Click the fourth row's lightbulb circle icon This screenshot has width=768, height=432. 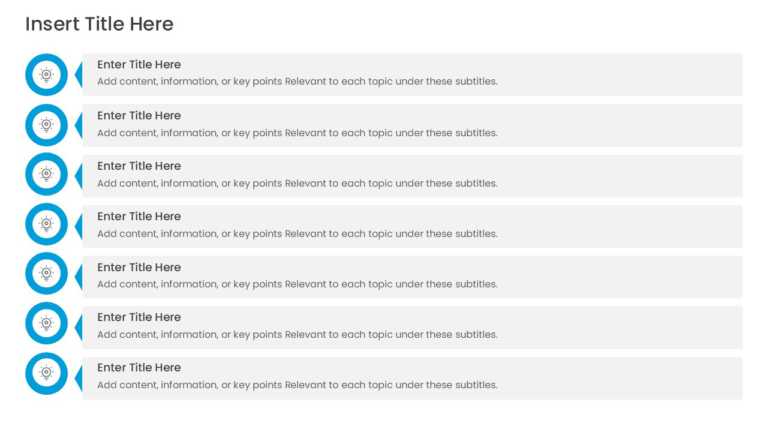[47, 224]
